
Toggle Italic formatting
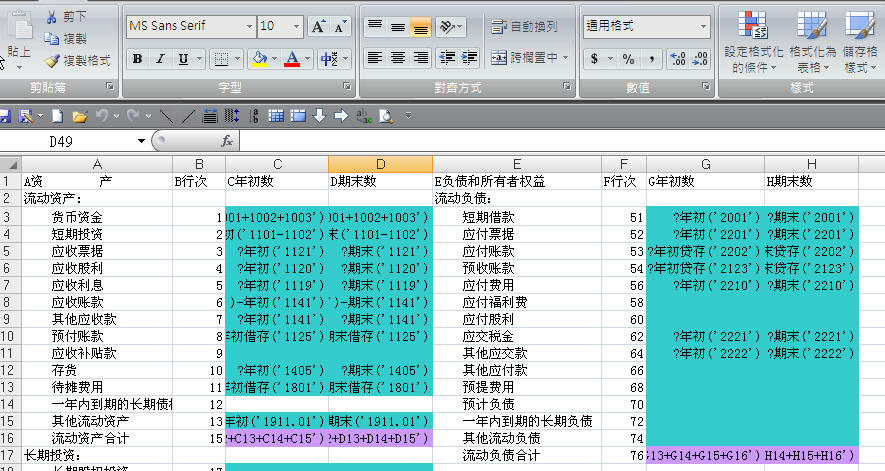(160, 59)
